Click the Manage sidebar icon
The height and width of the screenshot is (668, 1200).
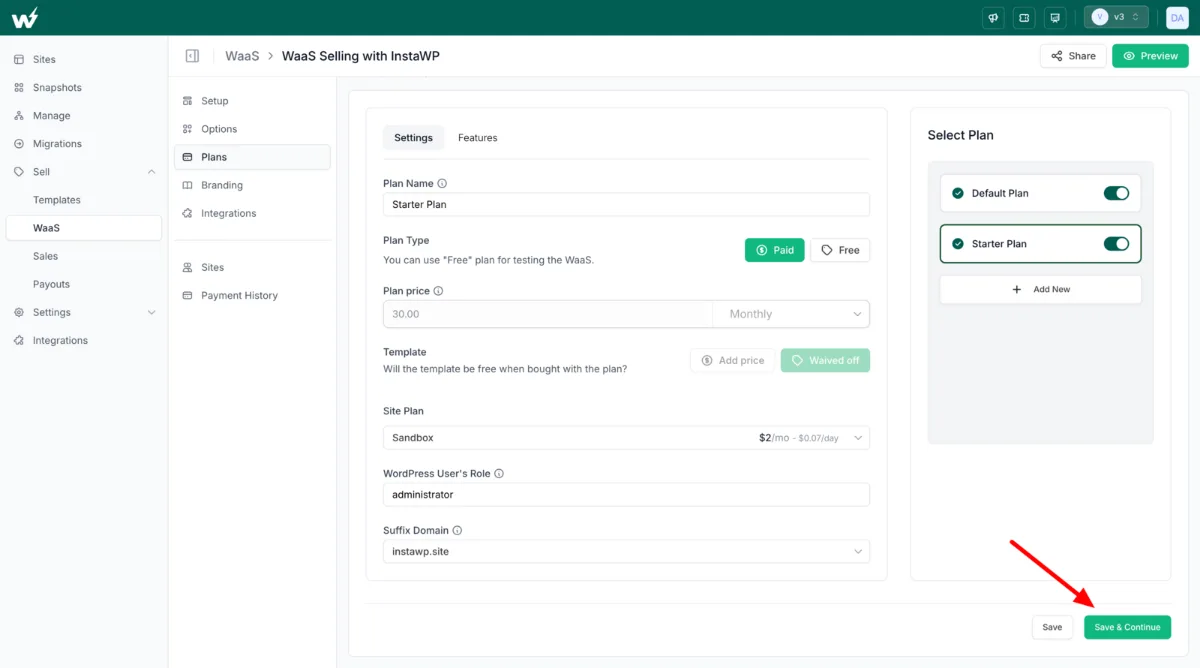coord(19,115)
